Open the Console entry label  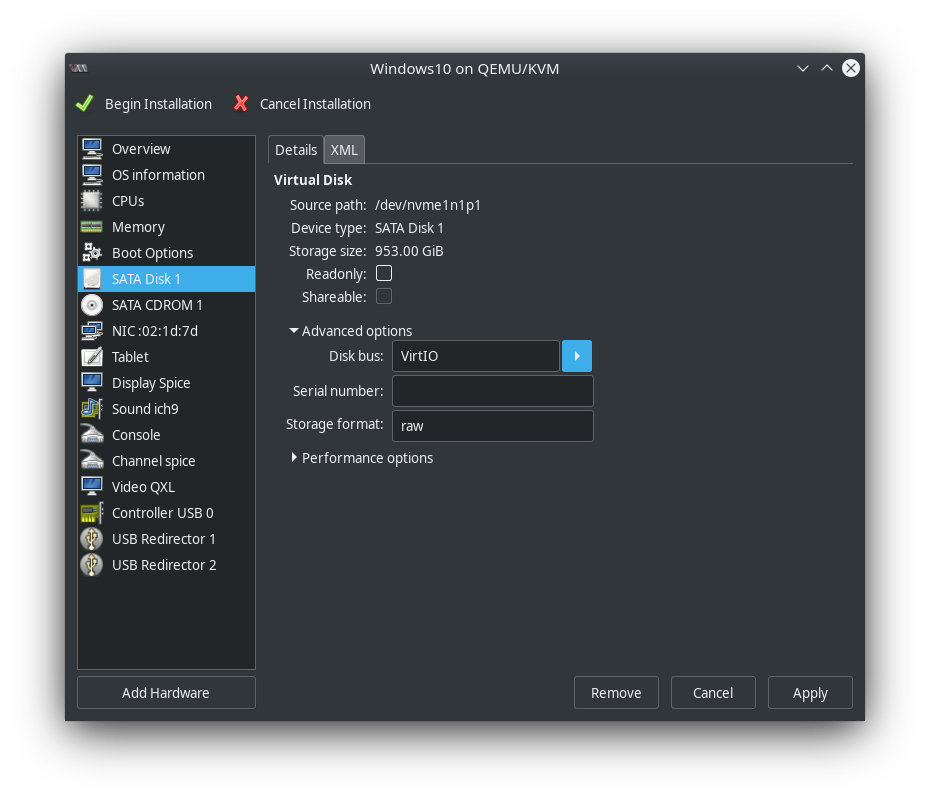tap(136, 435)
